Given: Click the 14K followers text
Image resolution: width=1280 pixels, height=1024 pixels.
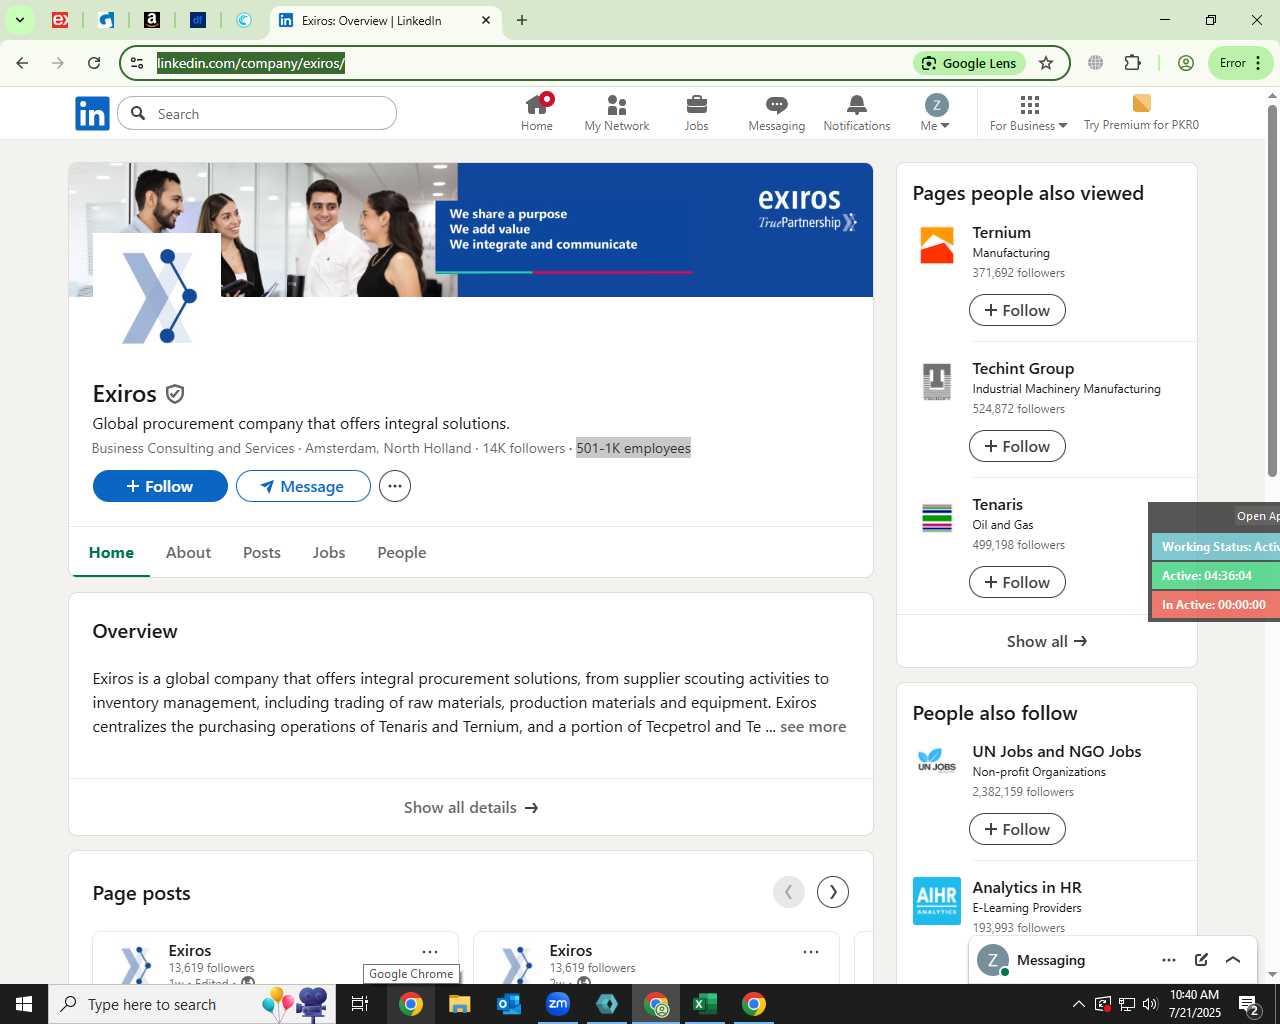Looking at the screenshot, I should [524, 448].
